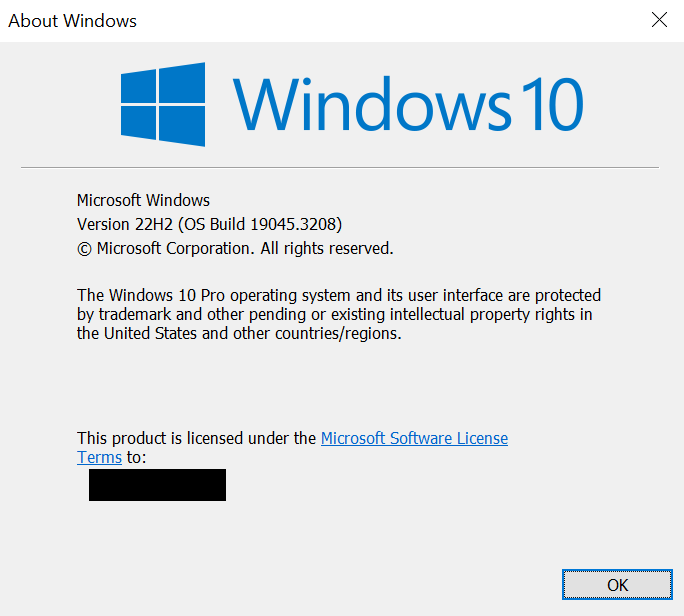The height and width of the screenshot is (616, 684).
Task: Close the About Windows dialog
Action: (x=658, y=20)
